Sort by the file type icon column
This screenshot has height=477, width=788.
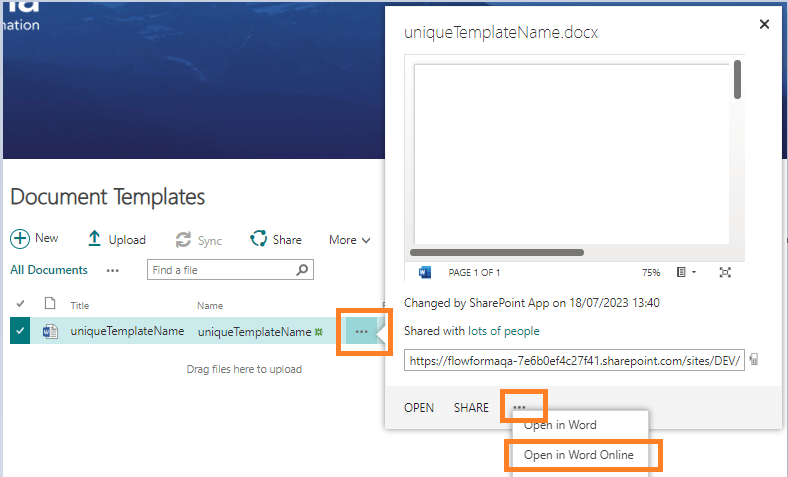pos(50,303)
